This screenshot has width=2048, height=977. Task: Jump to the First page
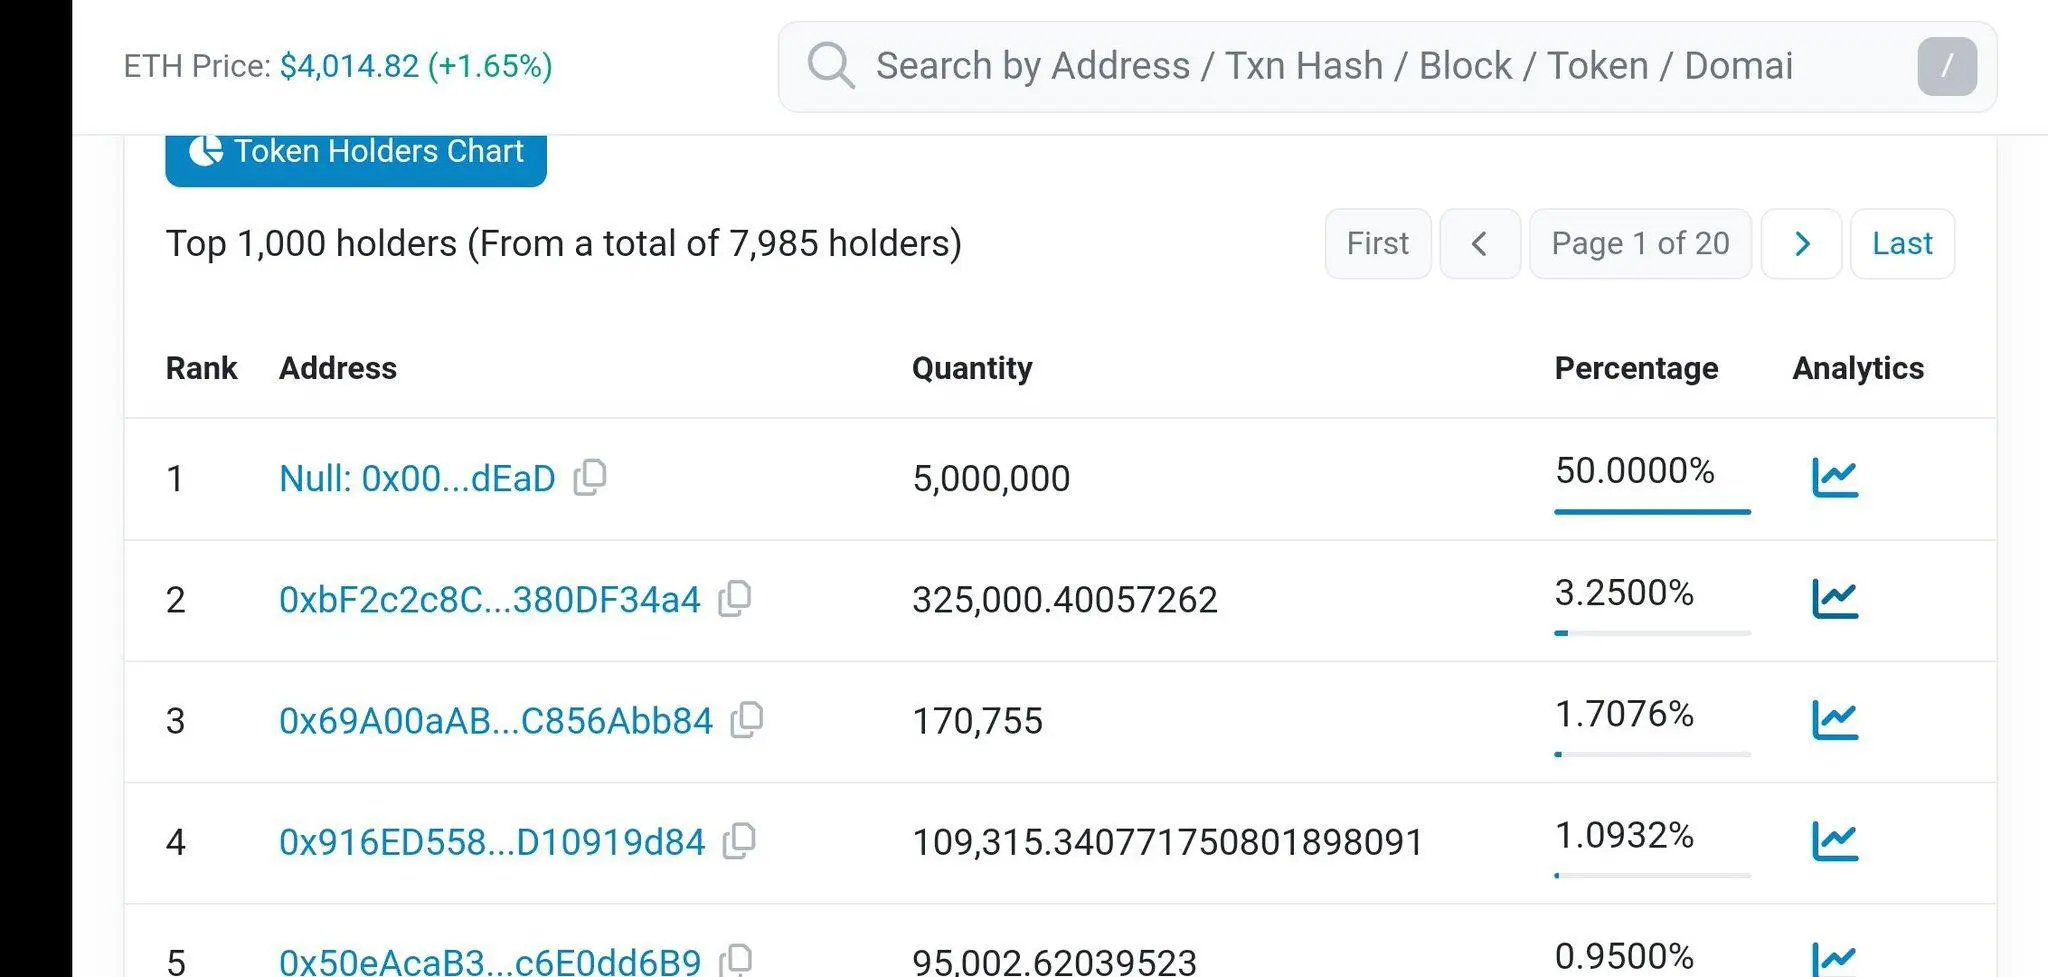point(1377,243)
